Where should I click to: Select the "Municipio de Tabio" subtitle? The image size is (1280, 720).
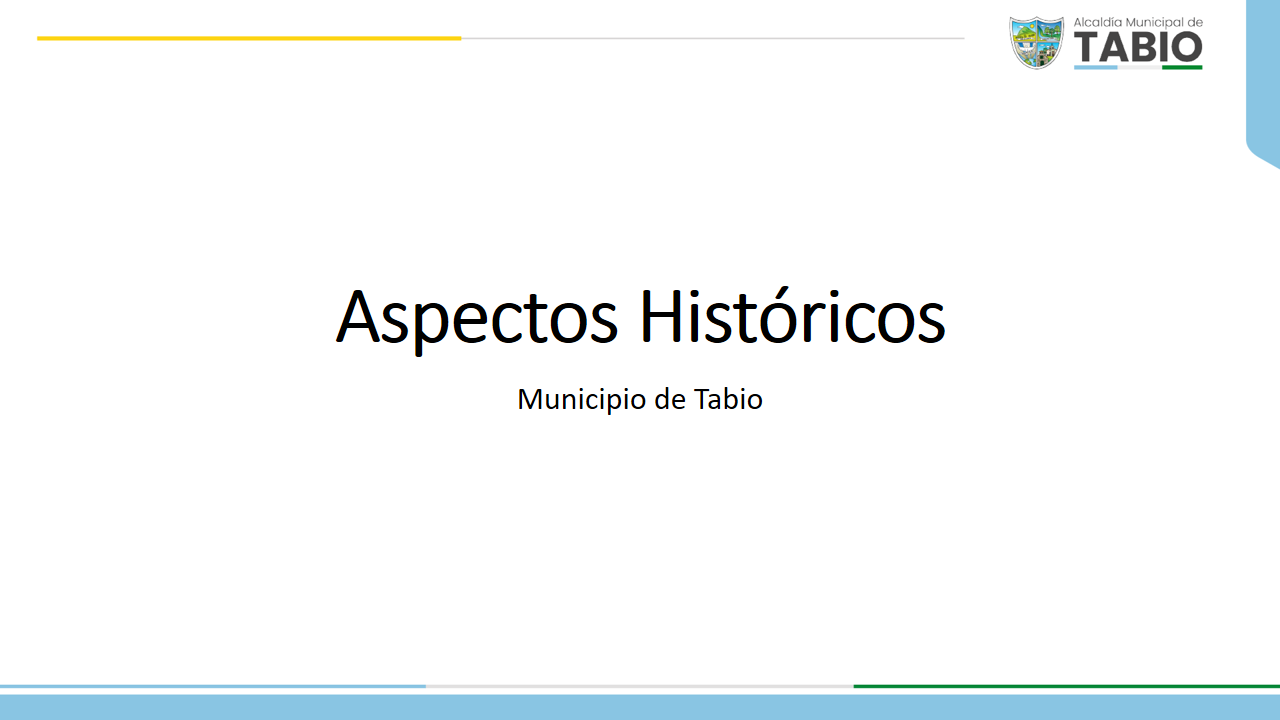pos(640,399)
